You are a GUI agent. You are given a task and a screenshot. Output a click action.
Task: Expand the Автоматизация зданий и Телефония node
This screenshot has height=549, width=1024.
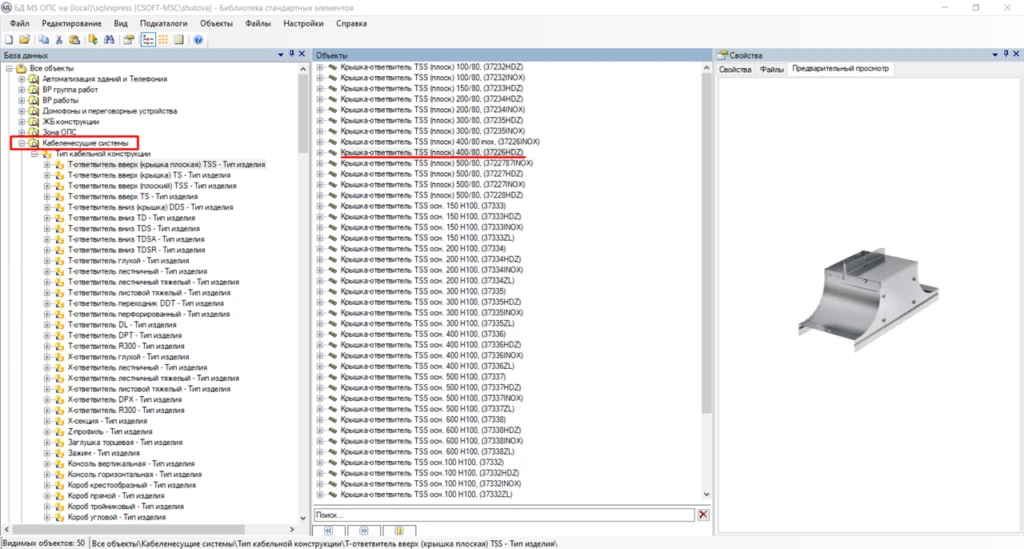(21, 79)
